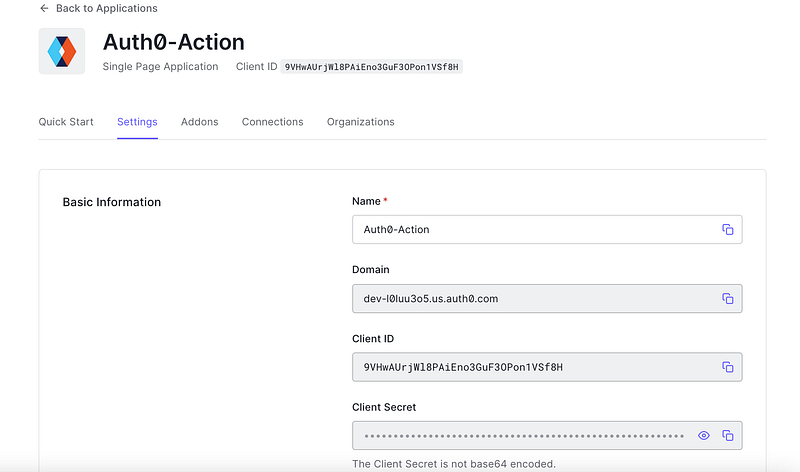Copy the Name field value
800x472 pixels.
click(727, 230)
